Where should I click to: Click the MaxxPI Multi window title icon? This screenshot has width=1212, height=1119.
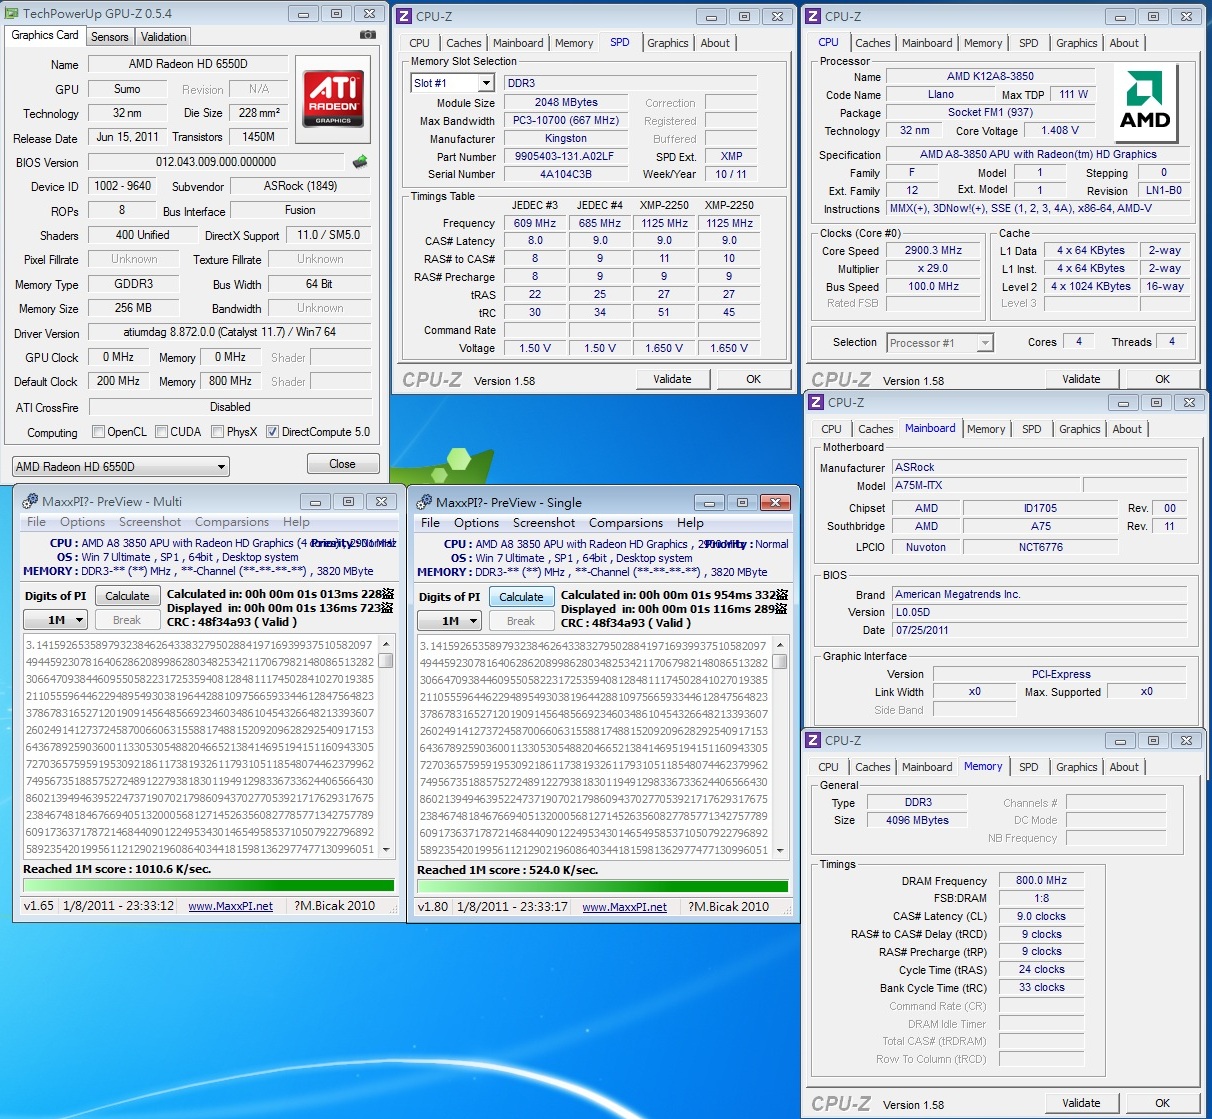tap(30, 502)
